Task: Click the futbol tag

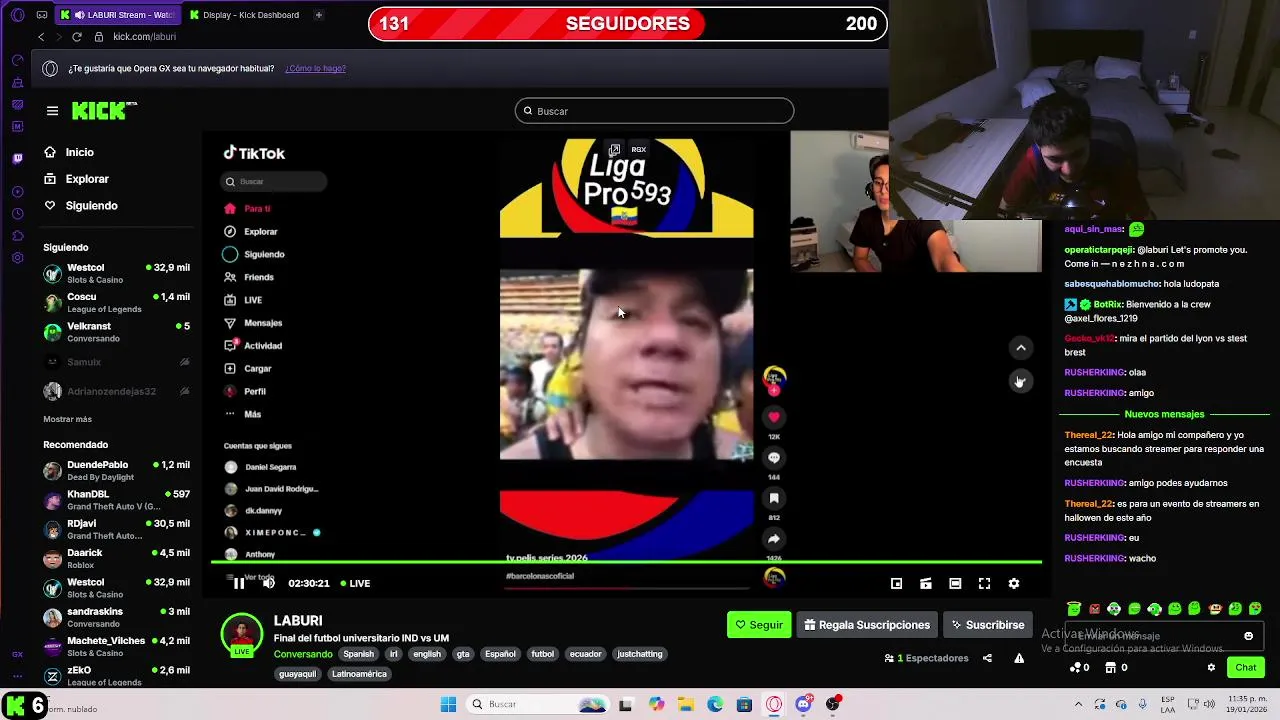Action: point(542,654)
